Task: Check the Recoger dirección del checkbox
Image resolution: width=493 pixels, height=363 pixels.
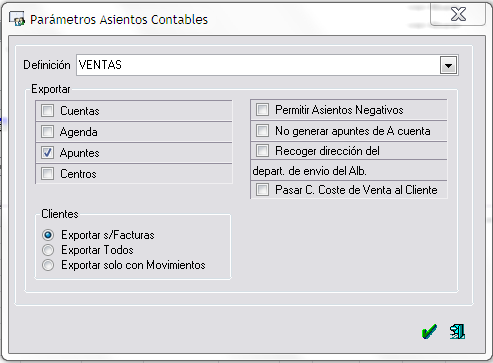Action: coord(262,151)
